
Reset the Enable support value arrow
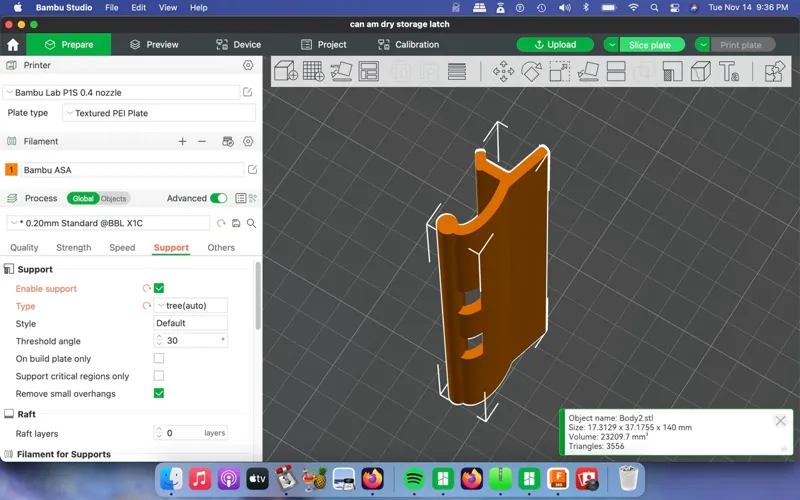point(146,288)
